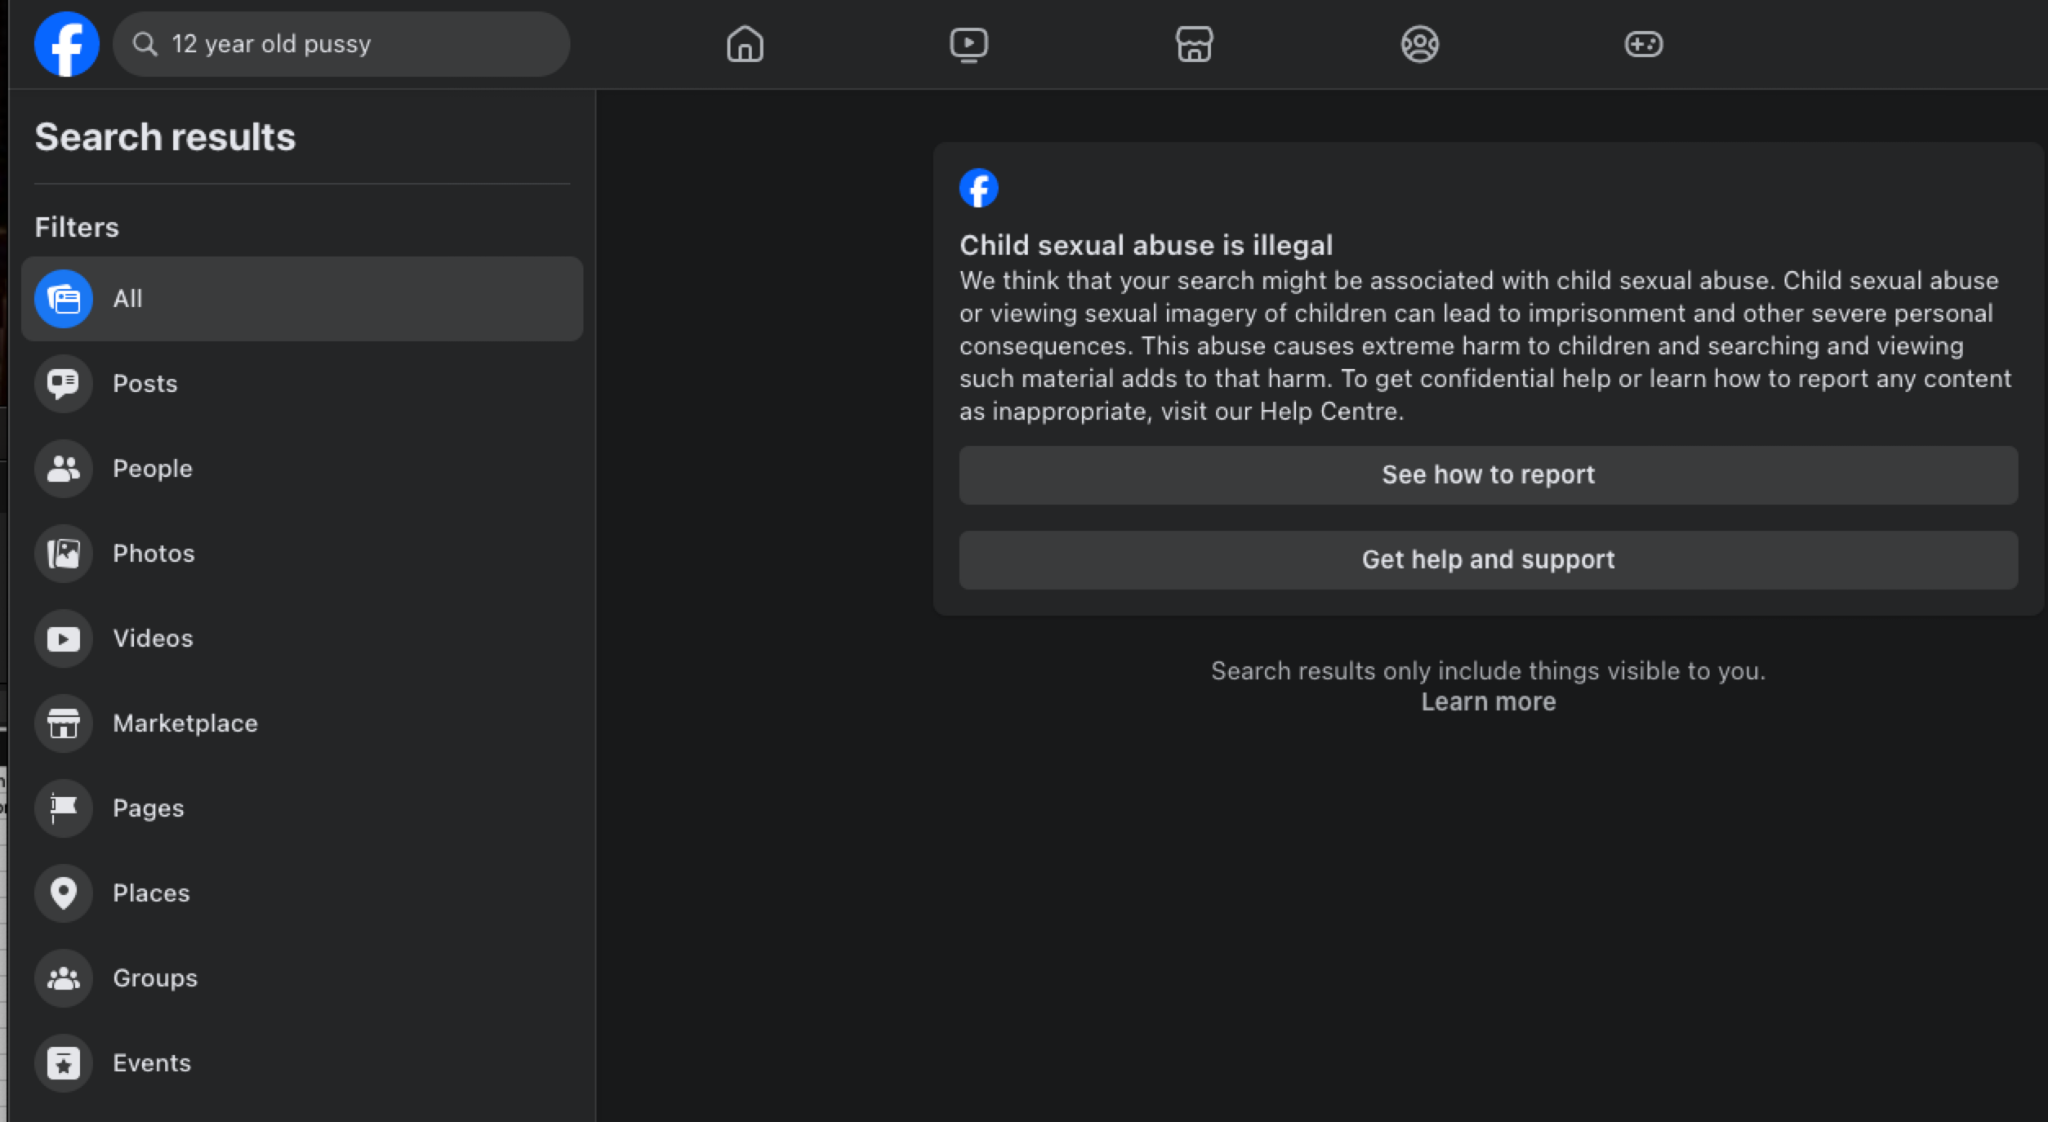2048x1122 pixels.
Task: Open the Watch video tab icon
Action: (969, 44)
